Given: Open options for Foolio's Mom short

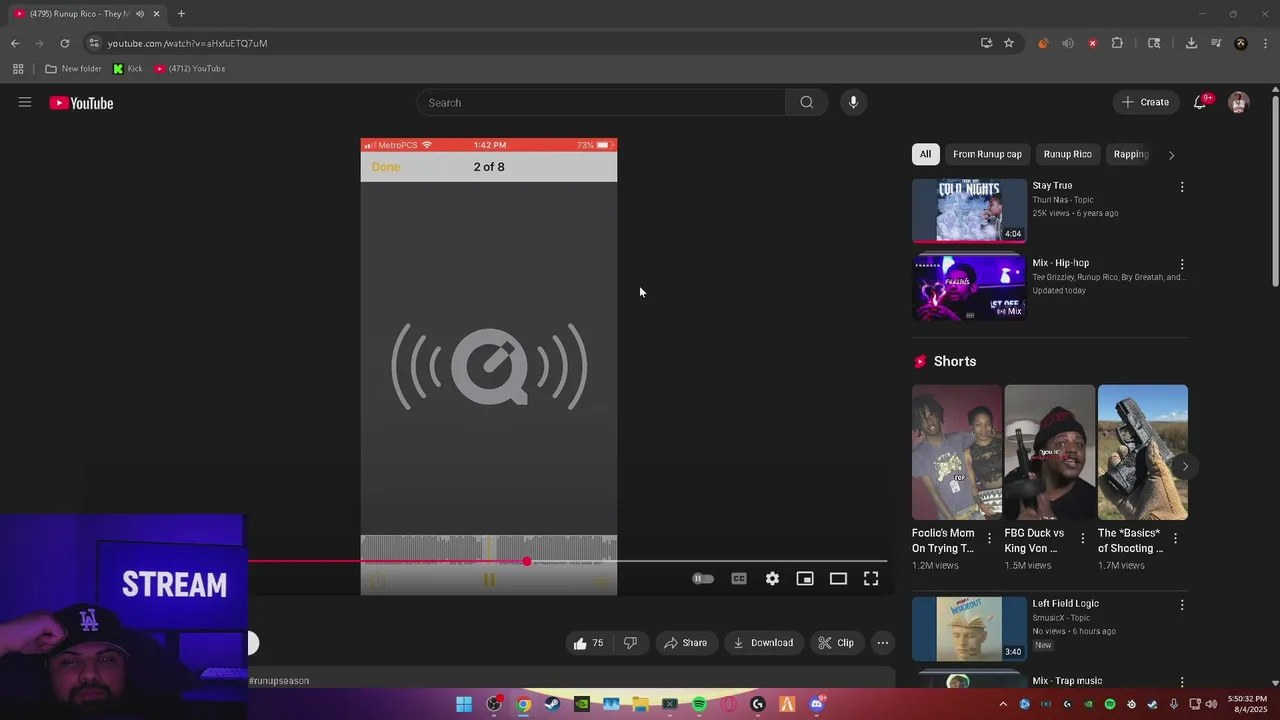Looking at the screenshot, I should click(x=989, y=539).
